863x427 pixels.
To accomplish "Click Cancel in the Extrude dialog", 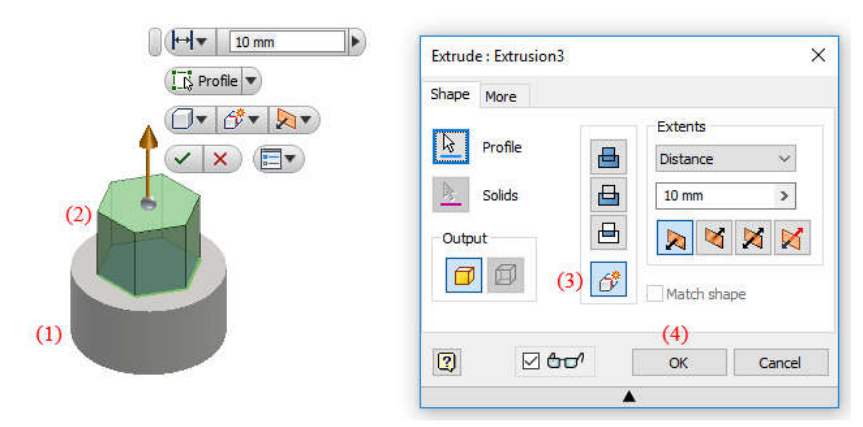I will coord(780,363).
